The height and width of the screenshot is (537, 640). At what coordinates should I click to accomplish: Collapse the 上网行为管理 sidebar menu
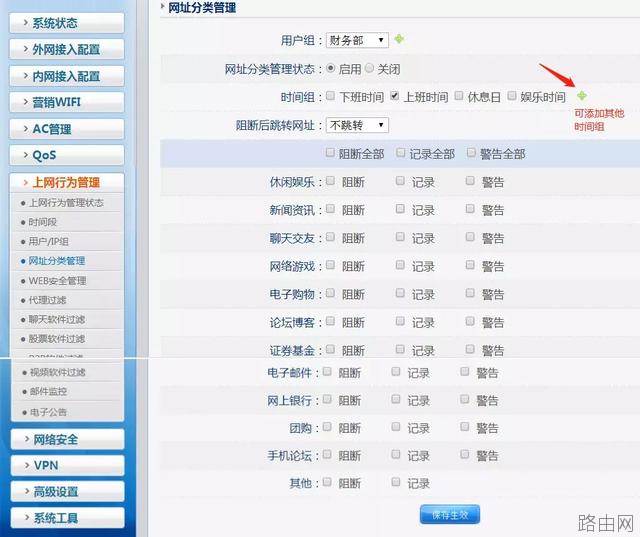(67, 182)
